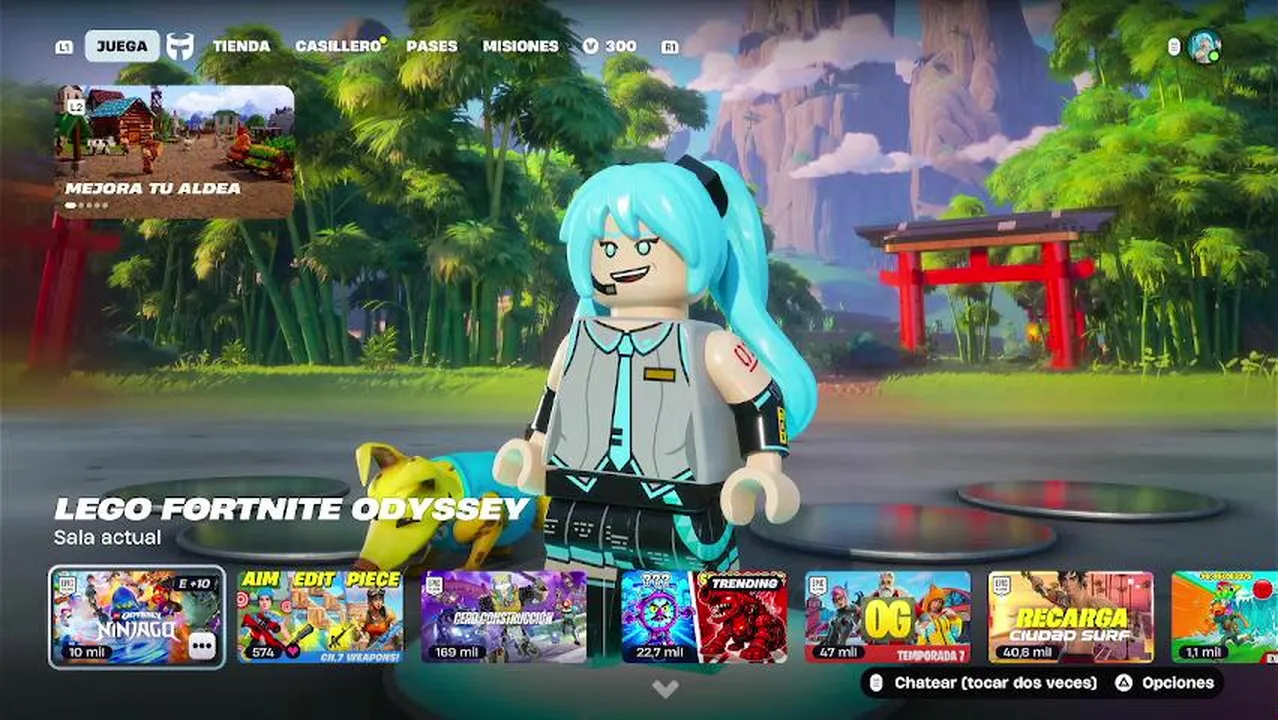The image size is (1278, 720).
Task: Open V-Bucks balance showing 300
Action: click(x=609, y=46)
